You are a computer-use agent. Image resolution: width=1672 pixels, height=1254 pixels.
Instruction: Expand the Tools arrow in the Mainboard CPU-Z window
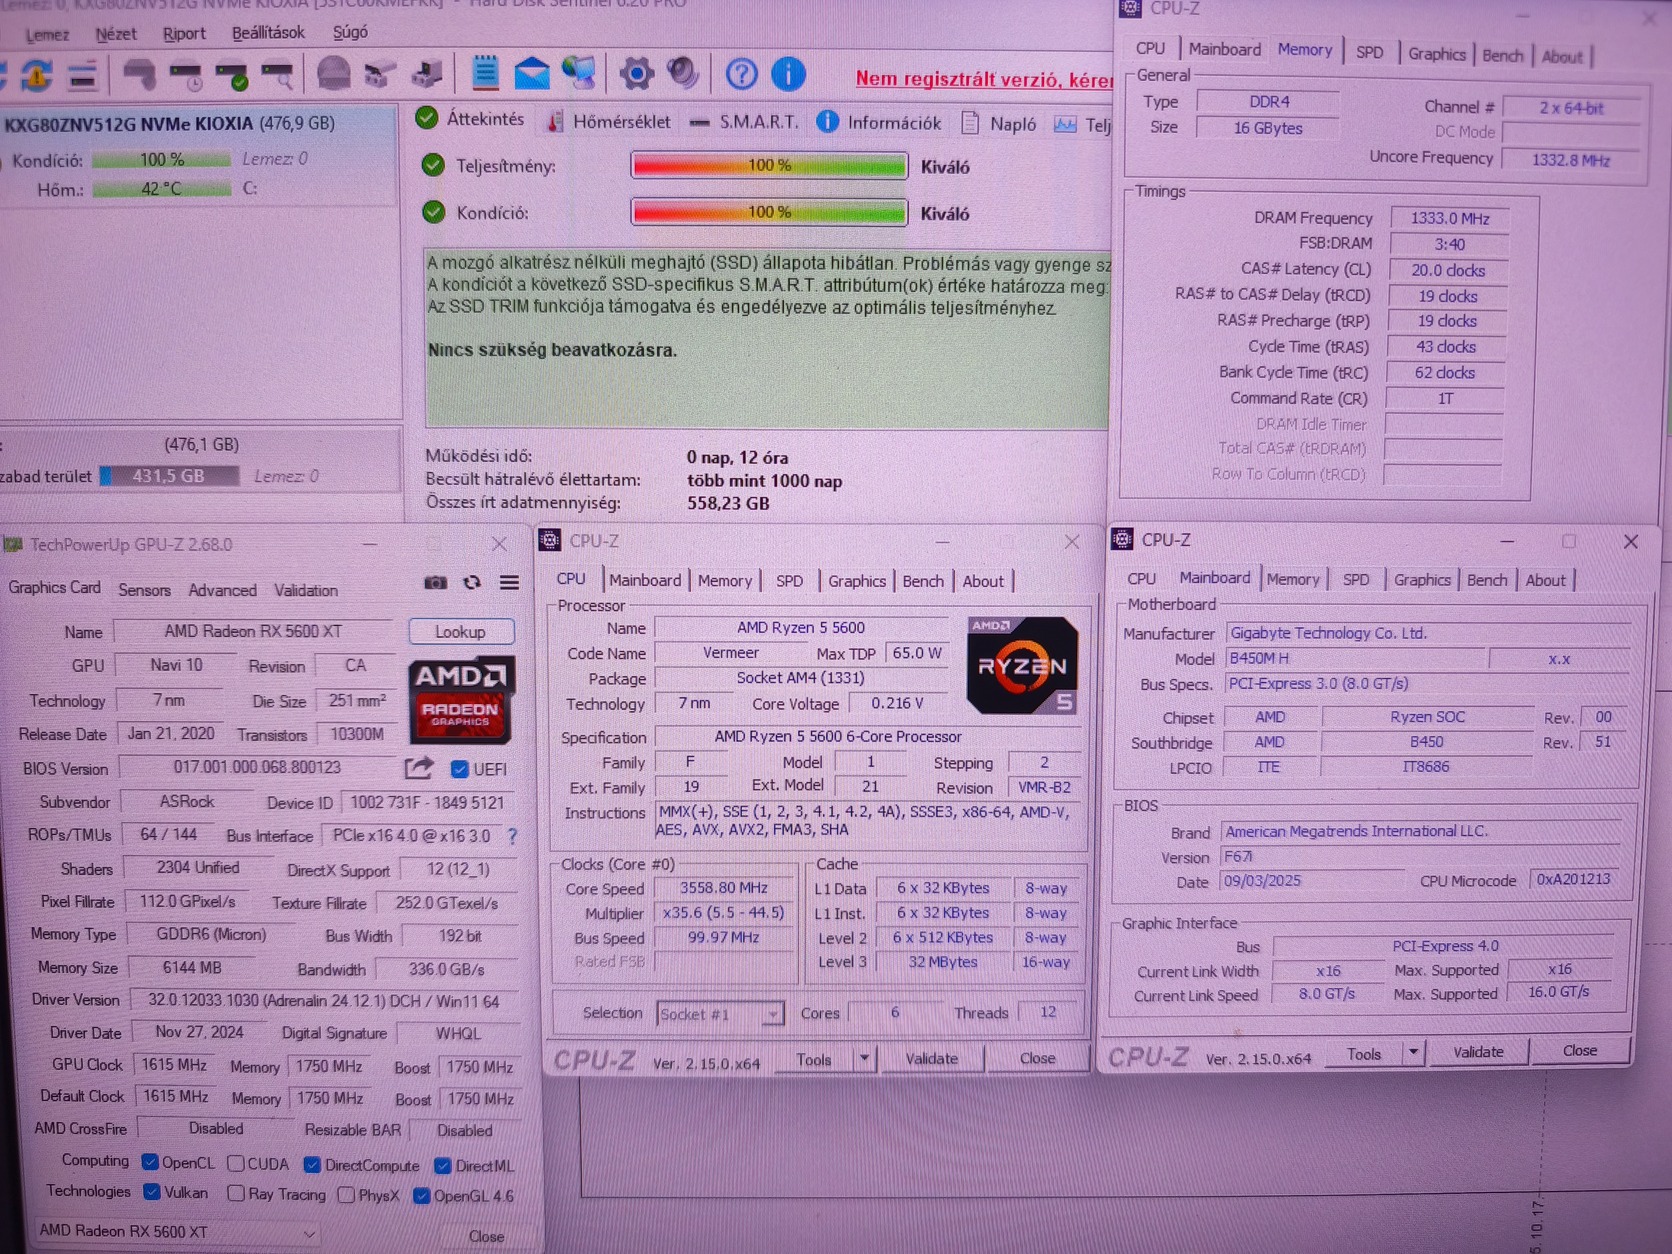[1413, 1053]
